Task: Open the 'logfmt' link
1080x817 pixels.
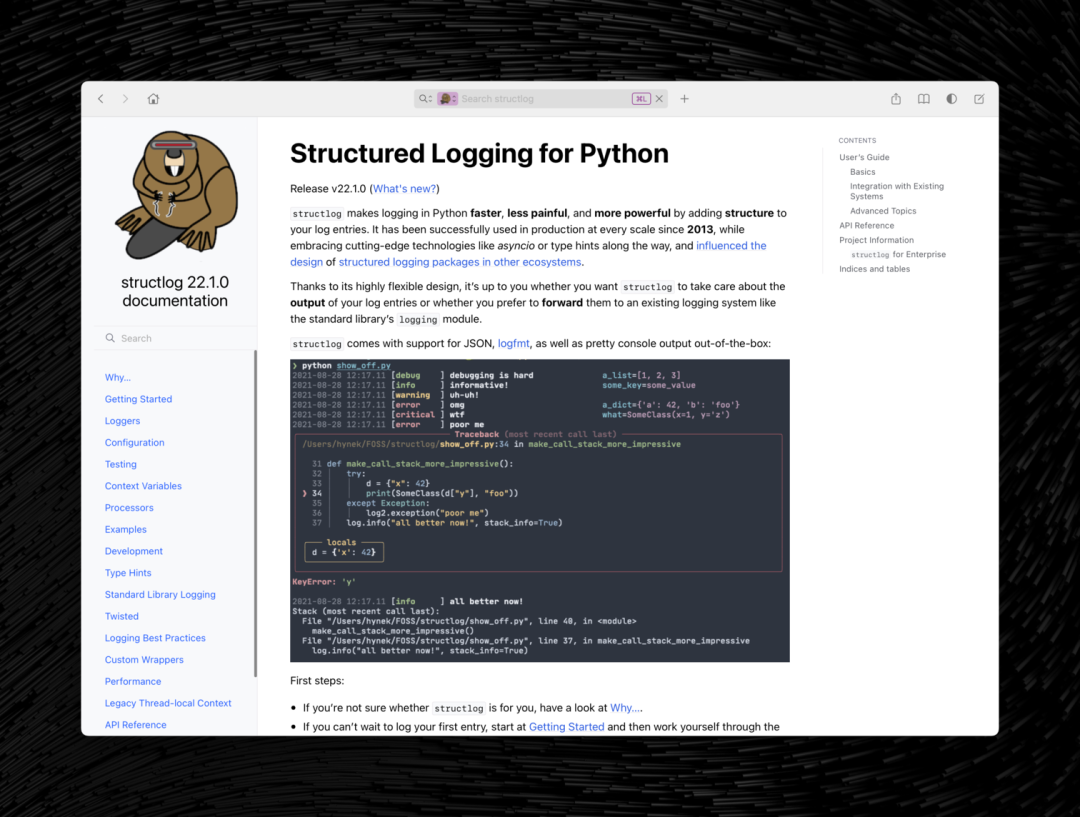Action: click(514, 343)
